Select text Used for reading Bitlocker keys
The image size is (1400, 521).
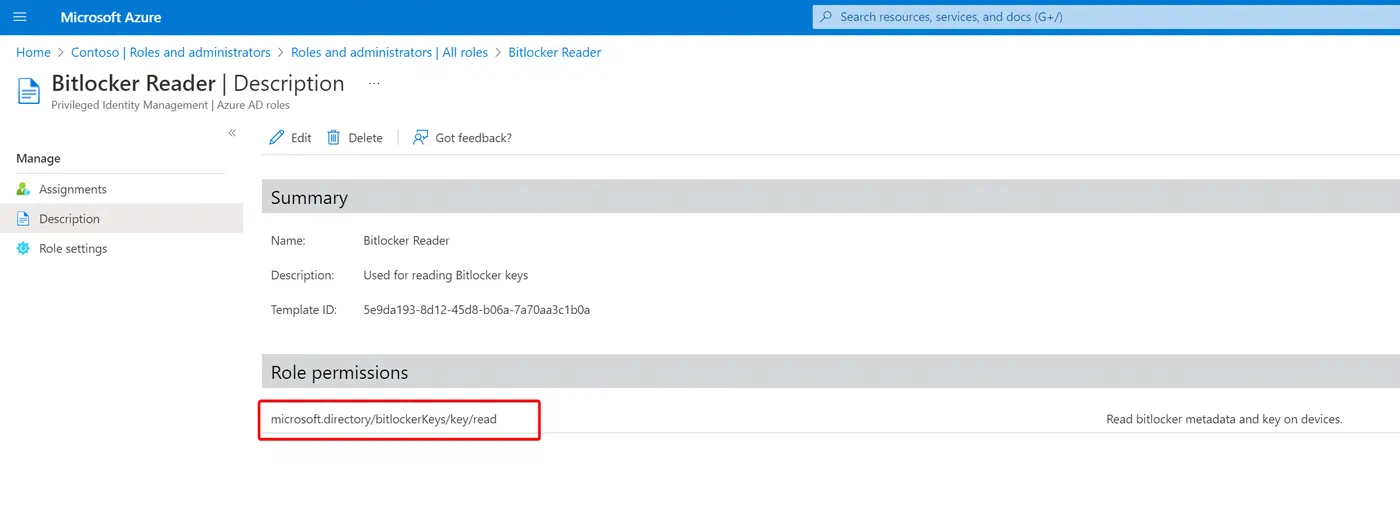(445, 275)
